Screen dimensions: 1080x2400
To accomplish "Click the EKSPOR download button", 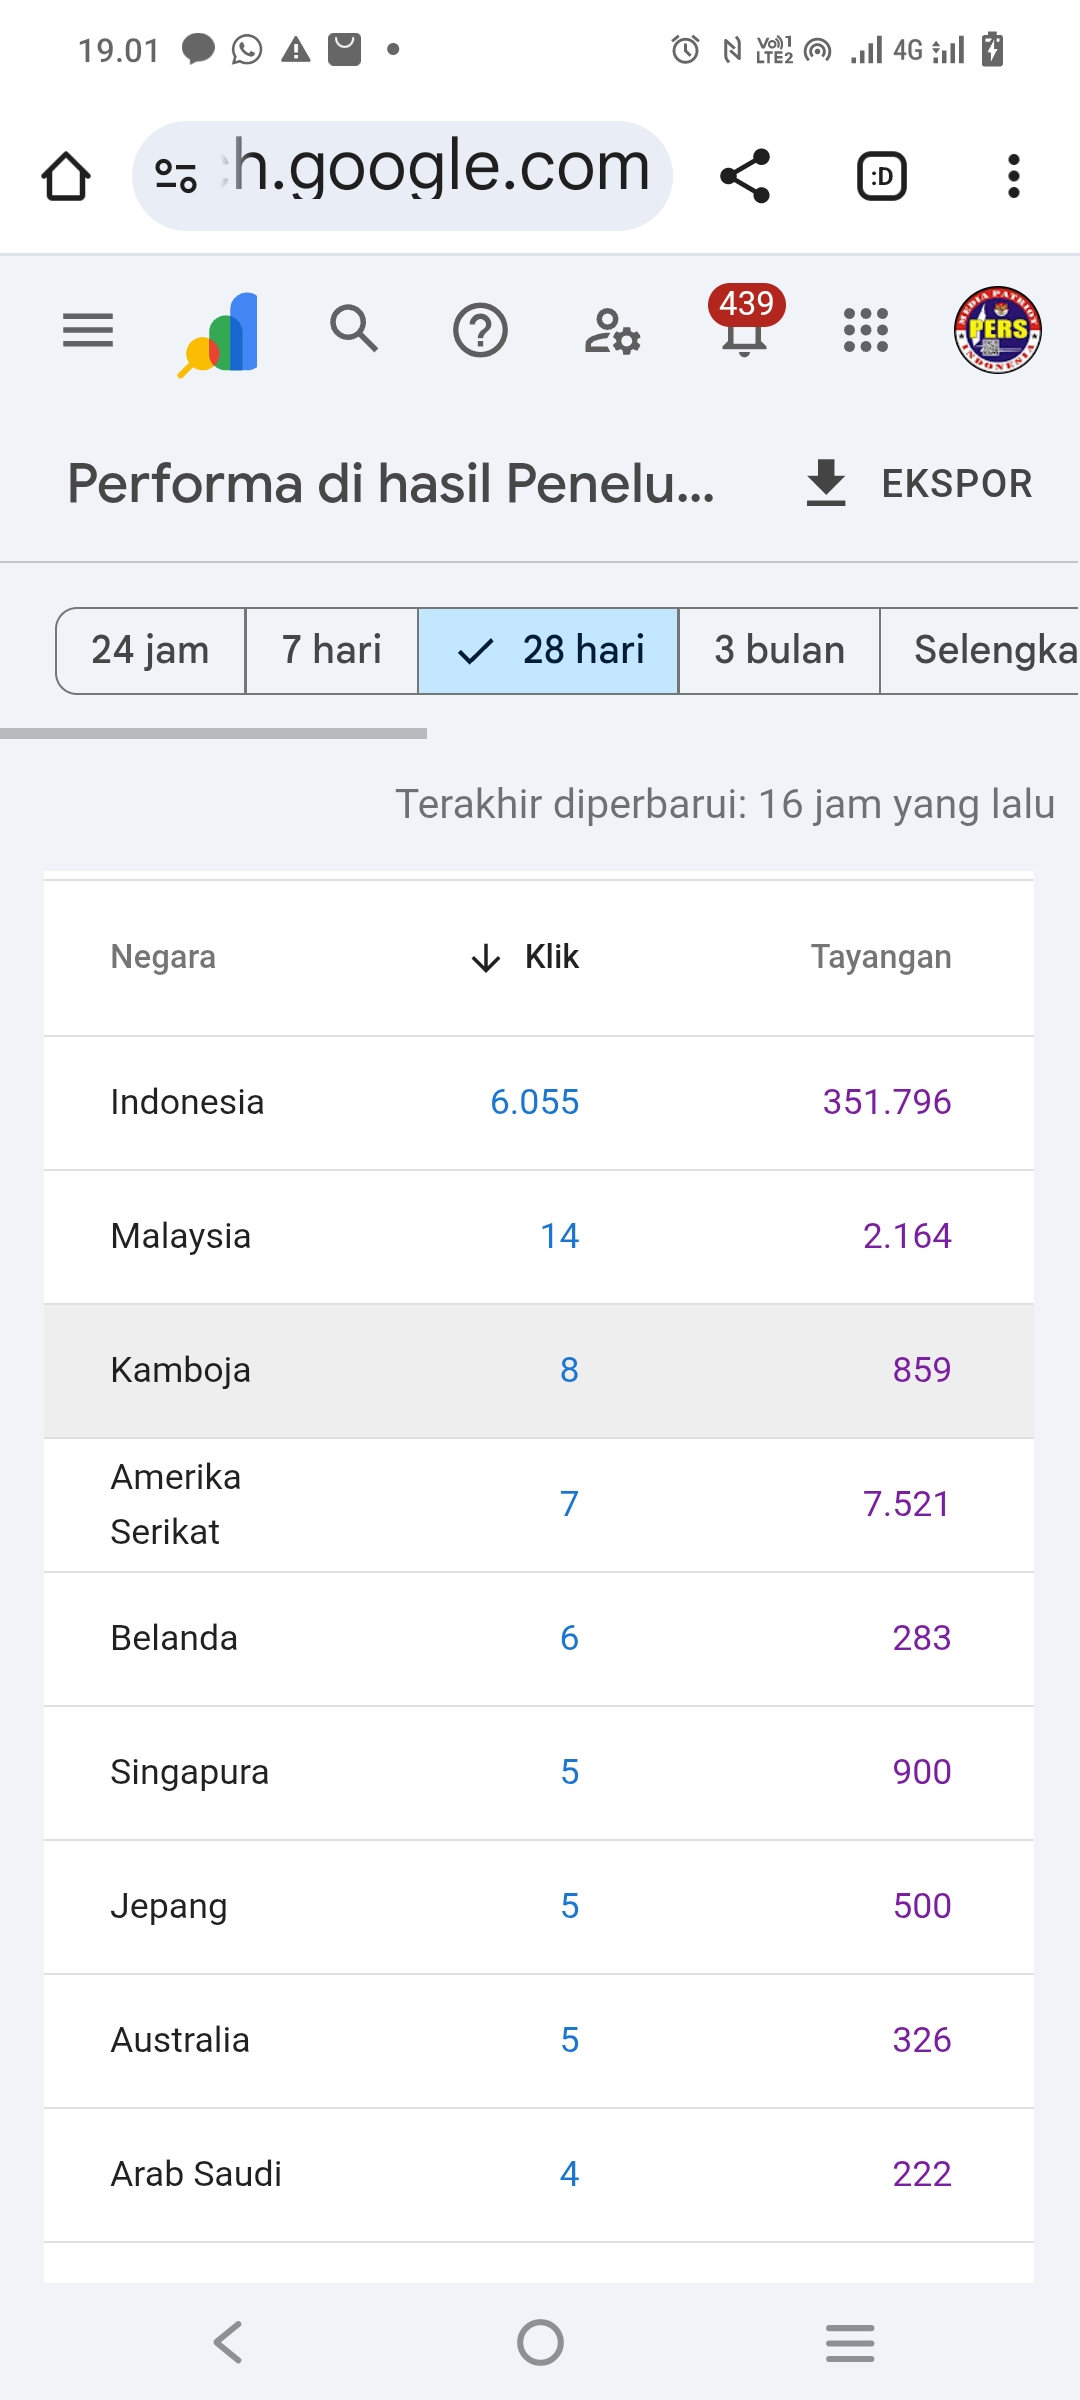I will pyautogui.click(x=919, y=484).
